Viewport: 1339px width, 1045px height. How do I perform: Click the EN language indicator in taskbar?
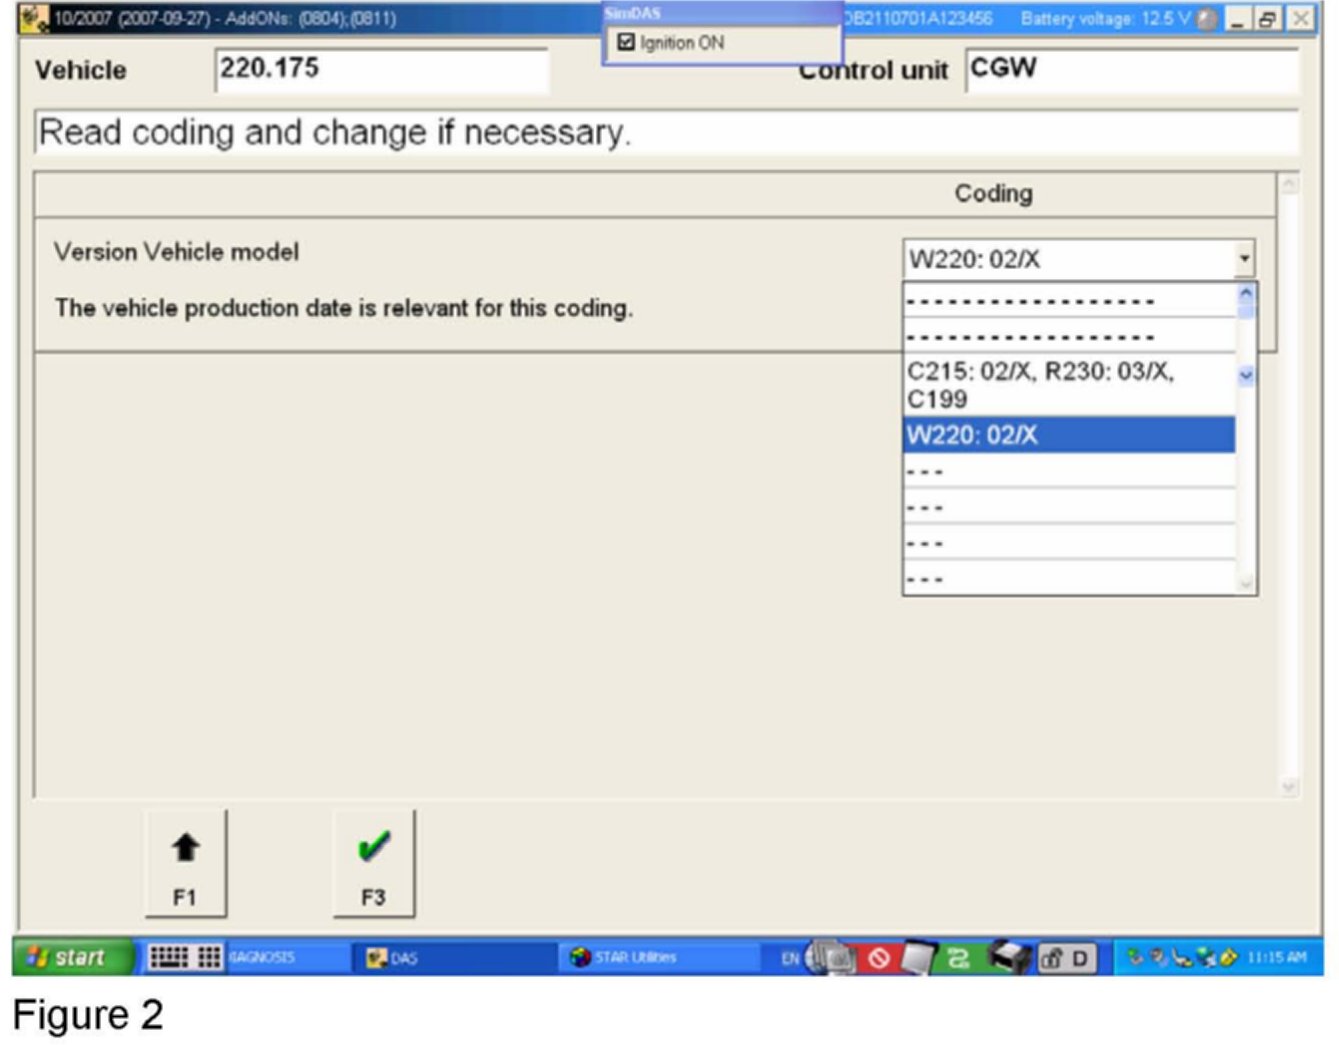[790, 958]
